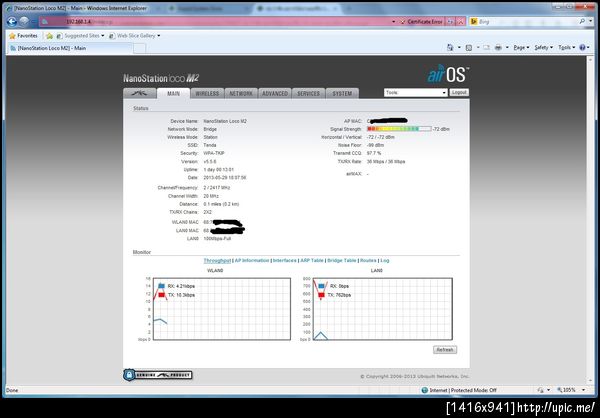The image size is (600, 418).
Task: Open the search provider dropdown arrow
Action: 591,22
